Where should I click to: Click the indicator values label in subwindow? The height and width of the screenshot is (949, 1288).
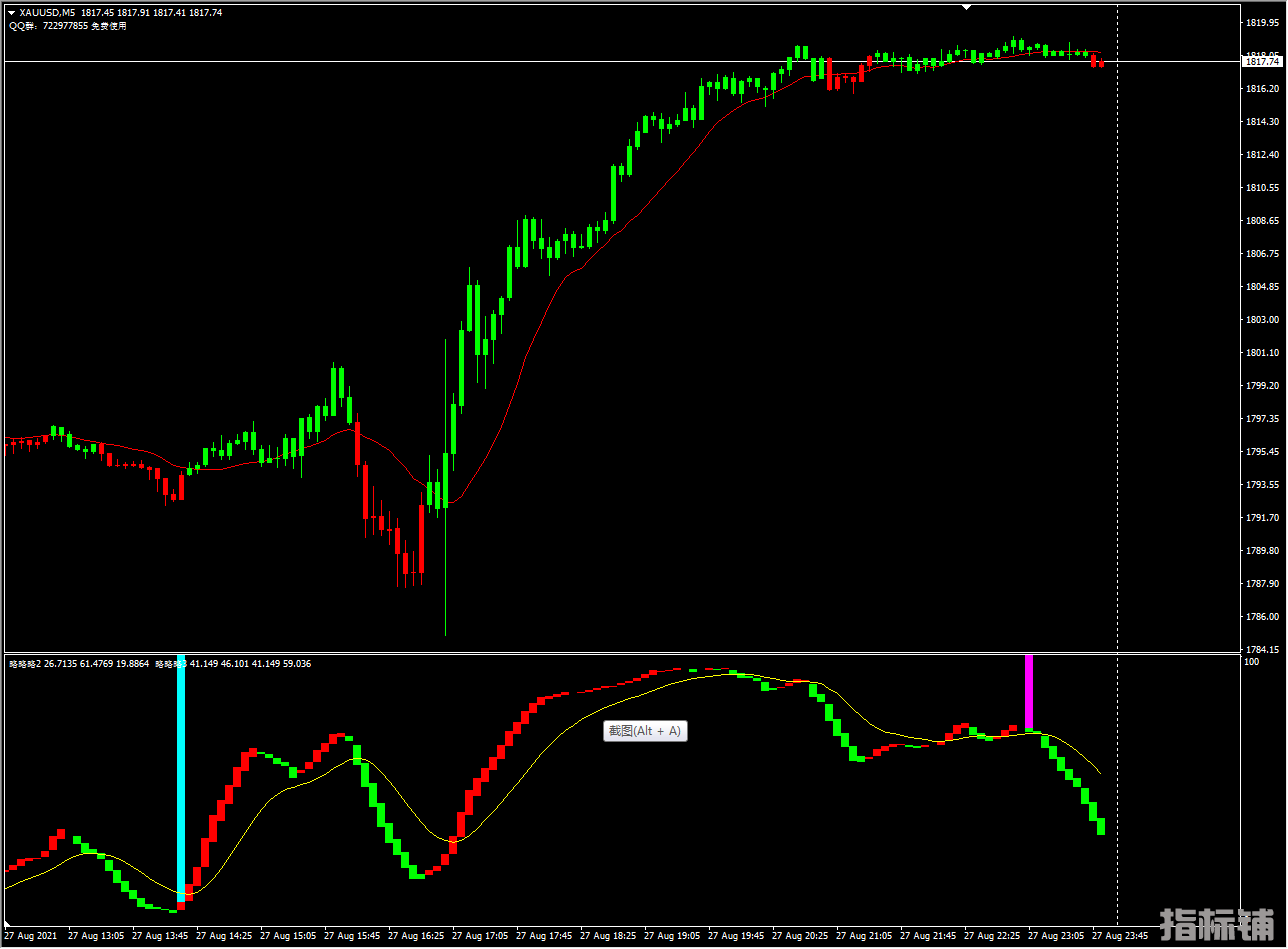pos(160,663)
